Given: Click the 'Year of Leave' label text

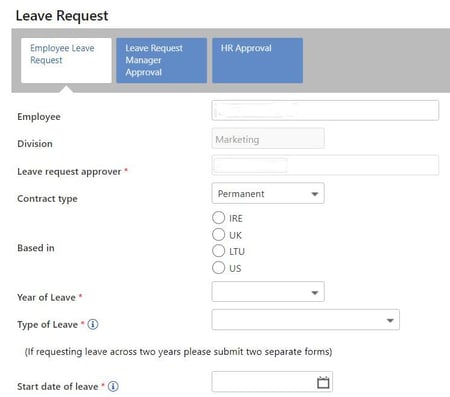Looking at the screenshot, I should tap(46, 297).
